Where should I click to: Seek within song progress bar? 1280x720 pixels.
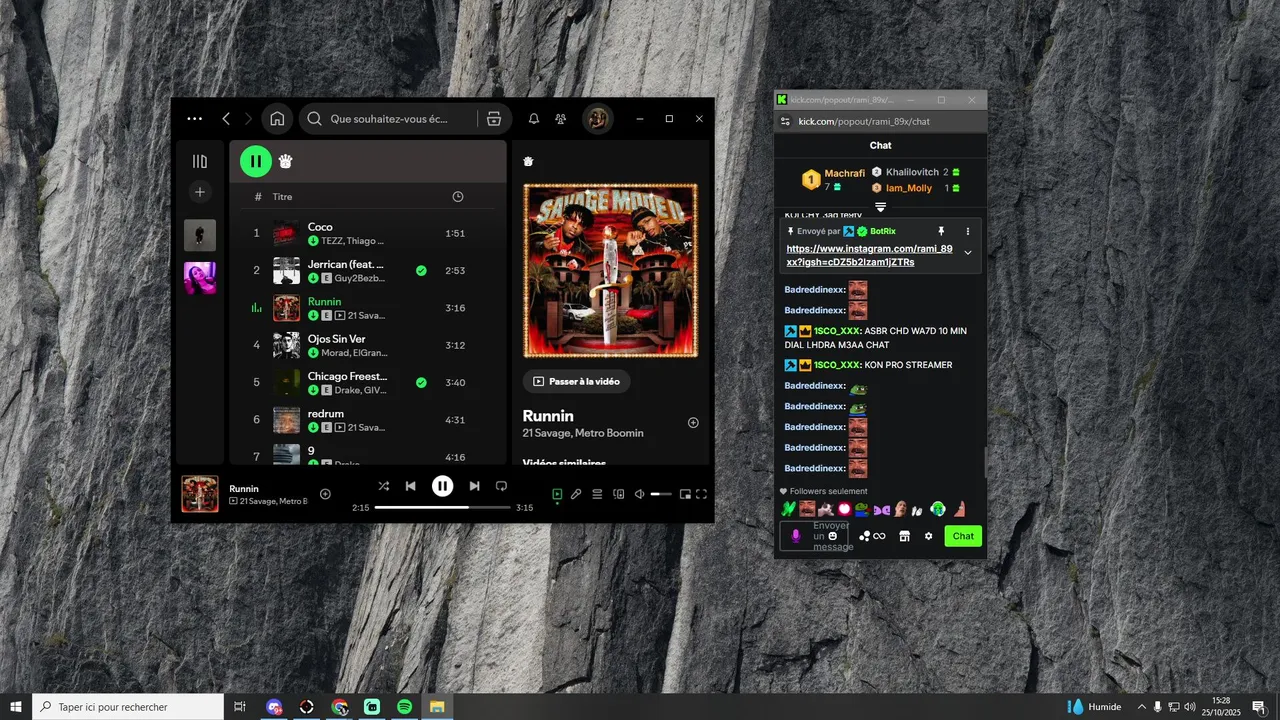coord(442,507)
